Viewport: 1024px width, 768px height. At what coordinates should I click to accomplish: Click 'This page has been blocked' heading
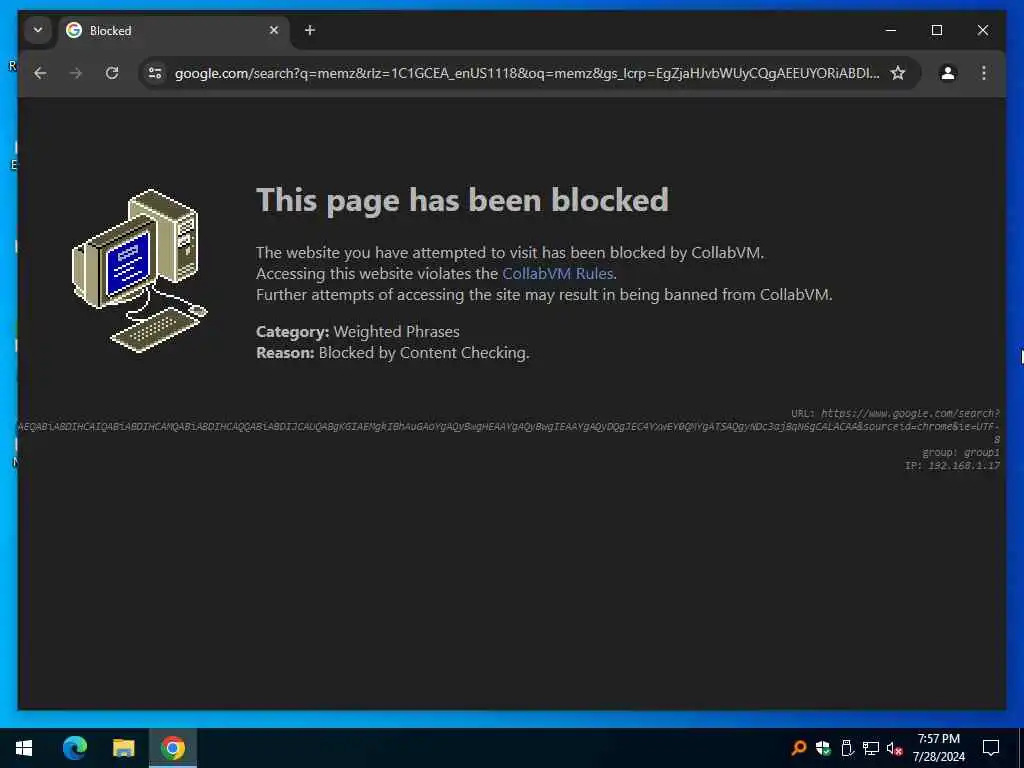(x=462, y=200)
